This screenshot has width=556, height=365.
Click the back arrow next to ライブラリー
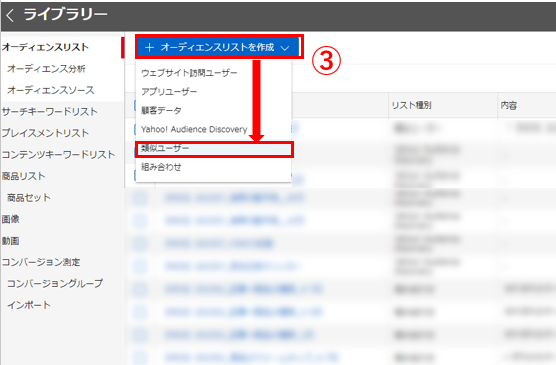click(10, 15)
